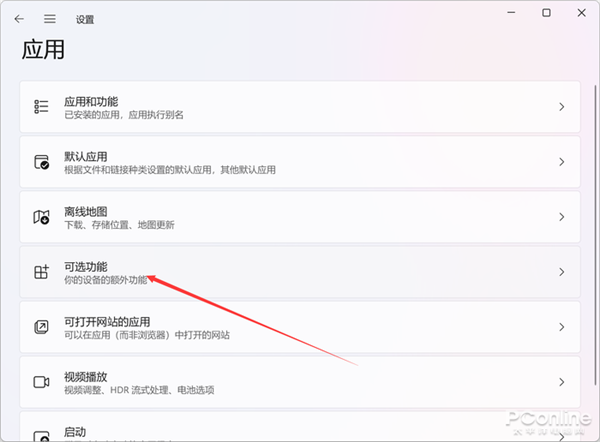Expand 默认应用 with its right chevron

click(x=562, y=162)
